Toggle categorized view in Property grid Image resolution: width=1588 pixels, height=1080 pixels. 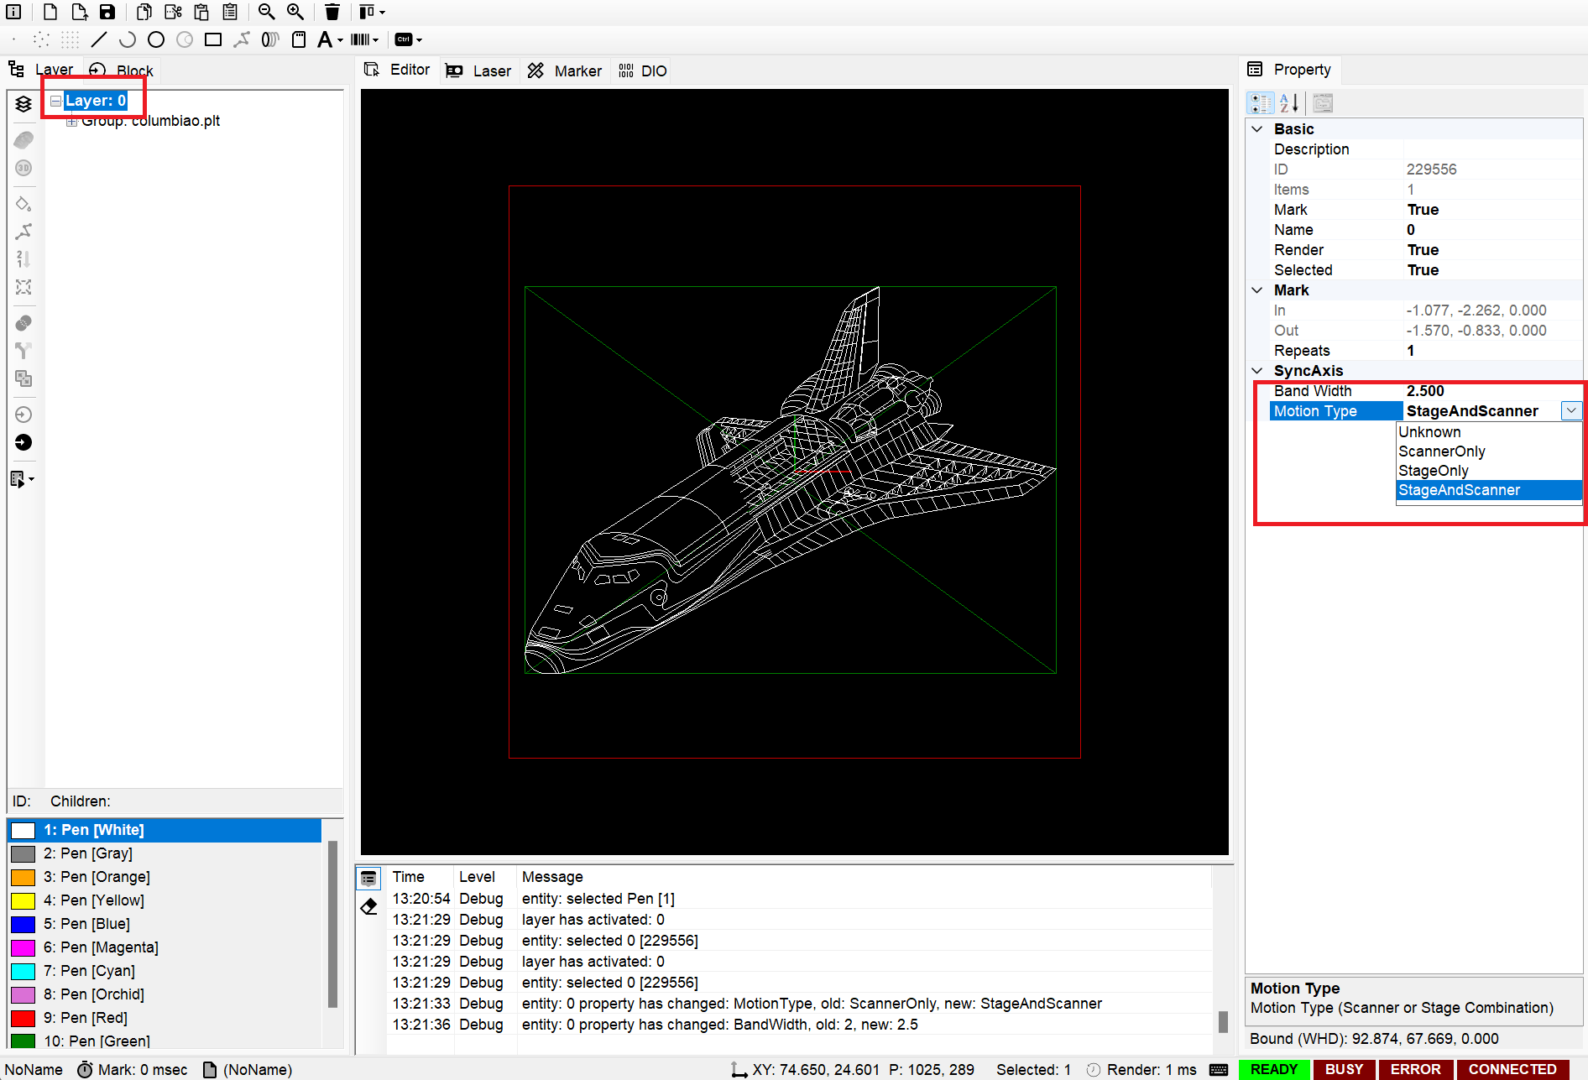click(1260, 103)
